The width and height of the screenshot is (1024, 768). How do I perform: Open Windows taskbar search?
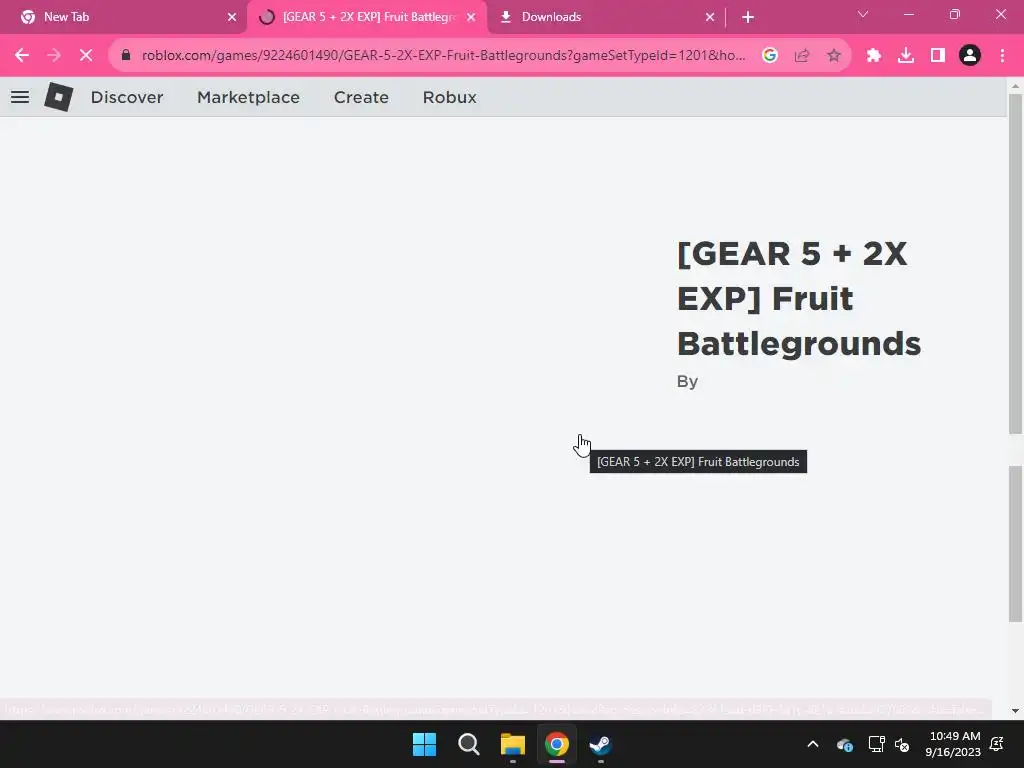[x=468, y=744]
